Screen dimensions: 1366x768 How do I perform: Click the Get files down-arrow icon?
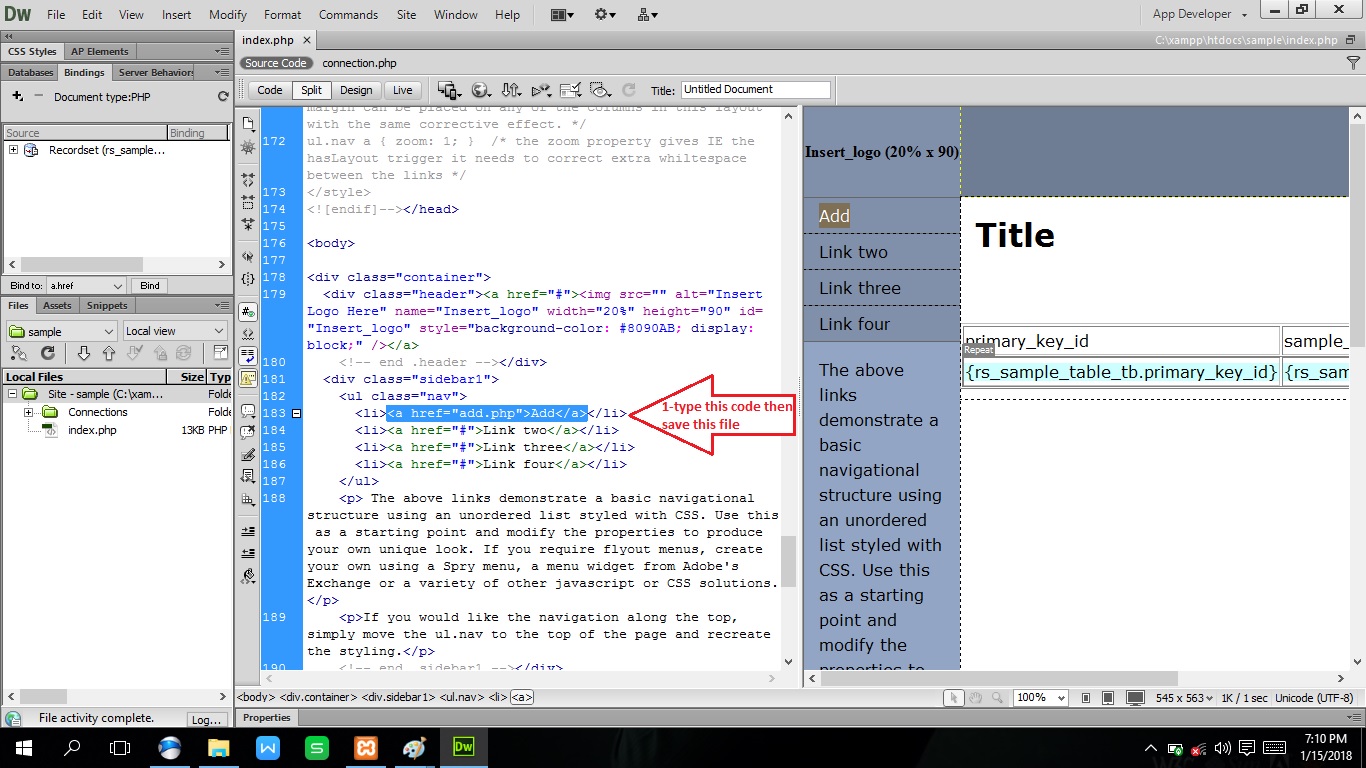tap(84, 353)
